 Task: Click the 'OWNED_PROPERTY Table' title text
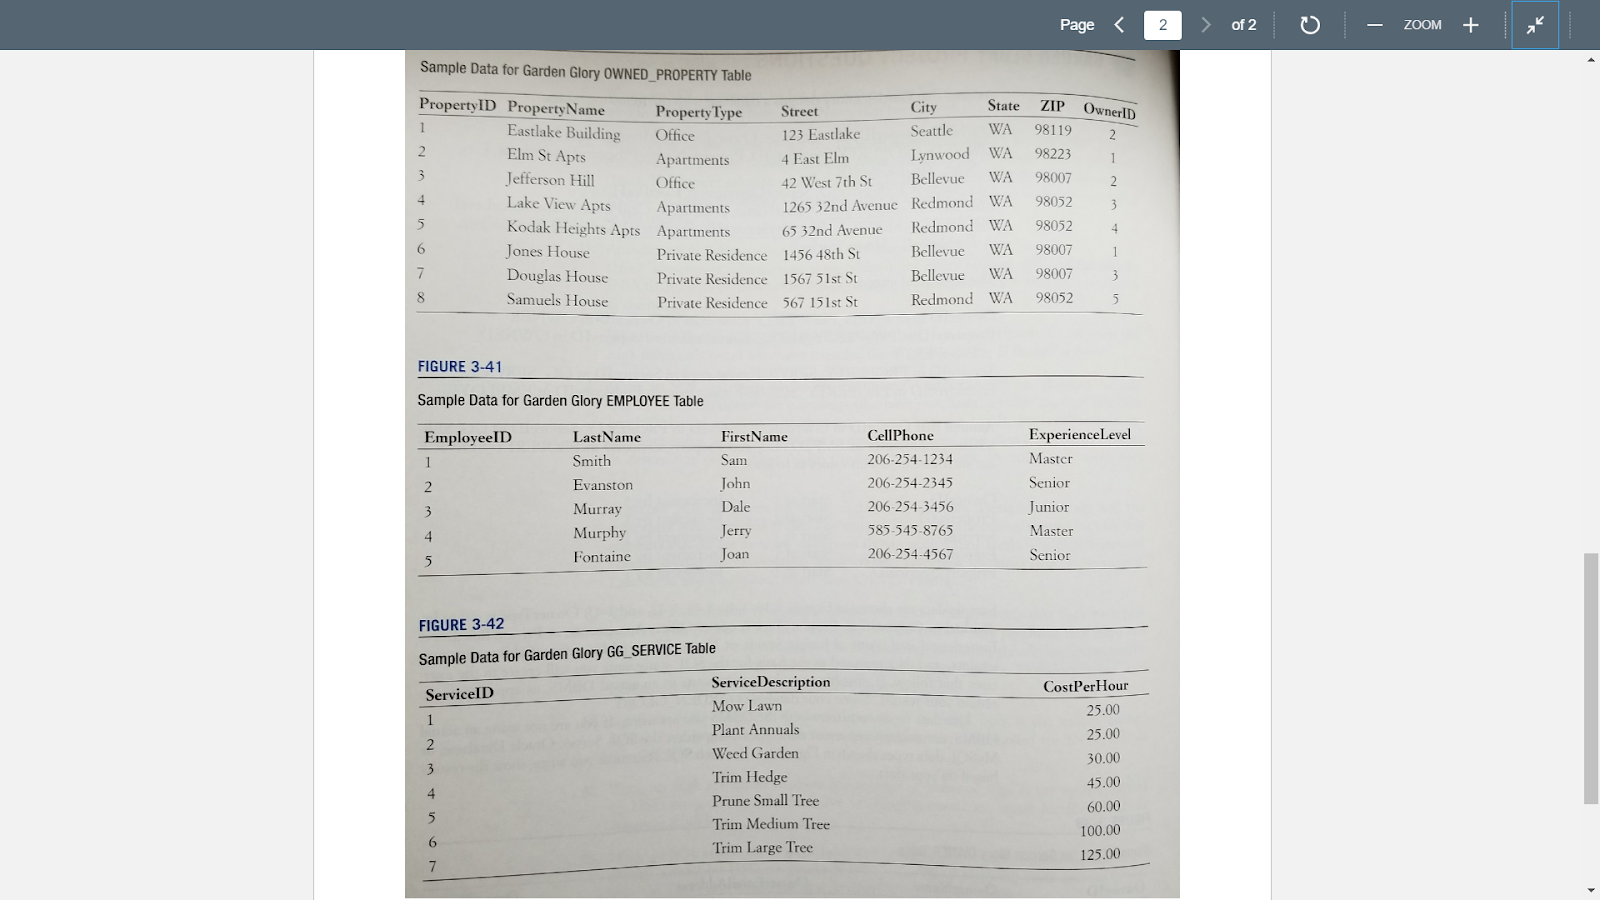(x=677, y=75)
